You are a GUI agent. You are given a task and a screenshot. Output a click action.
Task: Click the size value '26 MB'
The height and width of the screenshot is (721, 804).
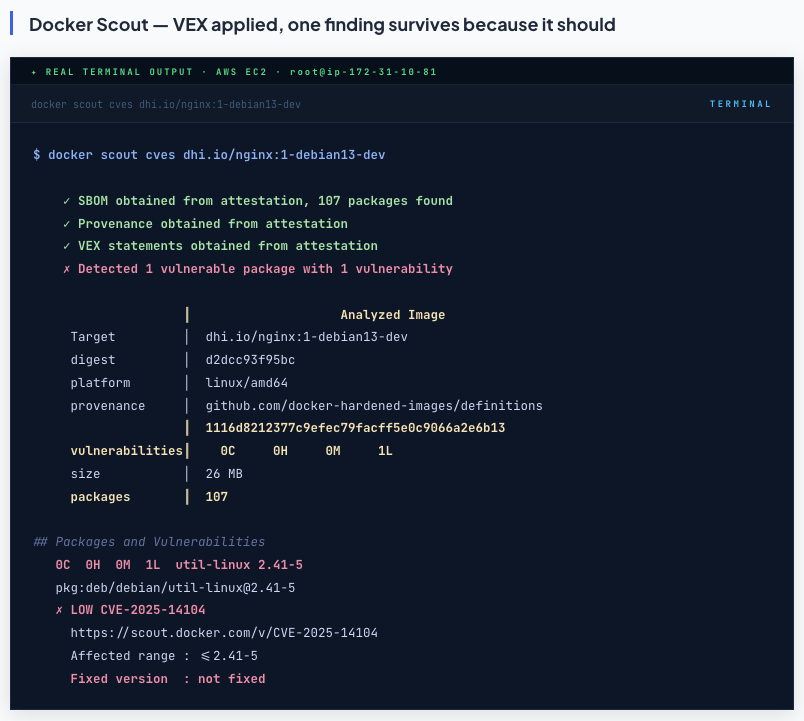coord(224,474)
